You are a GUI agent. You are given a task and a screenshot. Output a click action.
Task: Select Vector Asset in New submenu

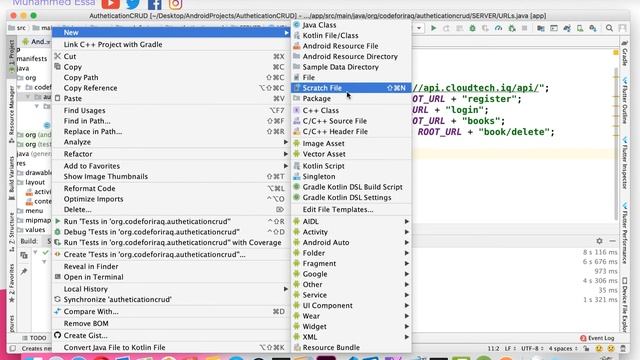pyautogui.click(x=351, y=154)
